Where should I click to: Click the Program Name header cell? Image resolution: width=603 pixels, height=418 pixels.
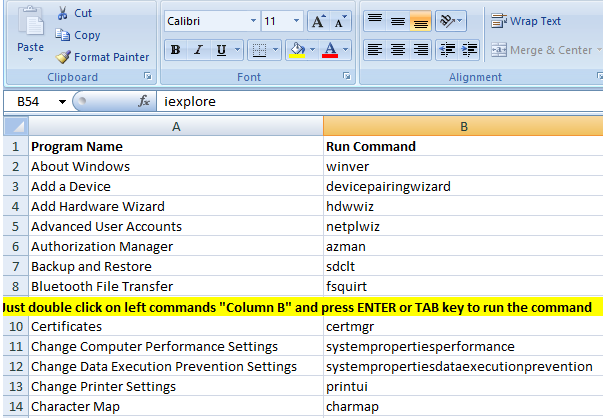click(x=176, y=147)
